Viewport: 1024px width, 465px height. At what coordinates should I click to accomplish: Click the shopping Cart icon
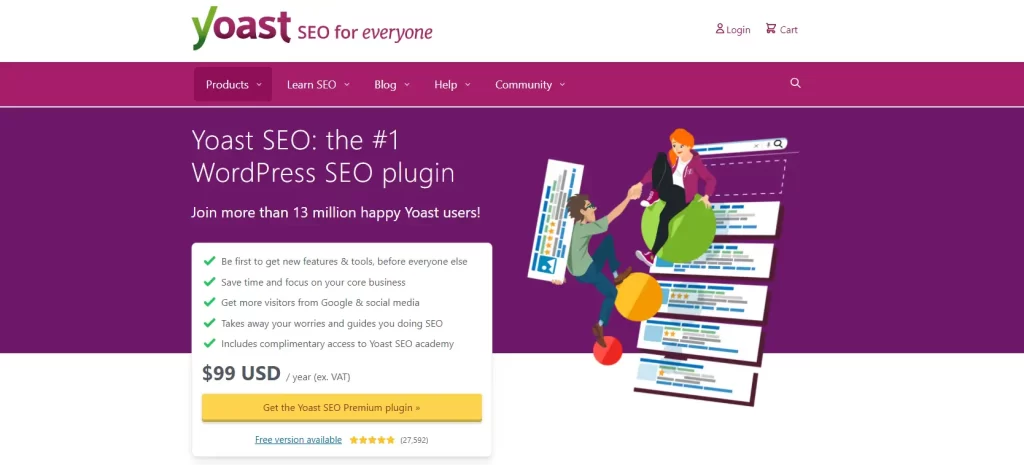[771, 29]
